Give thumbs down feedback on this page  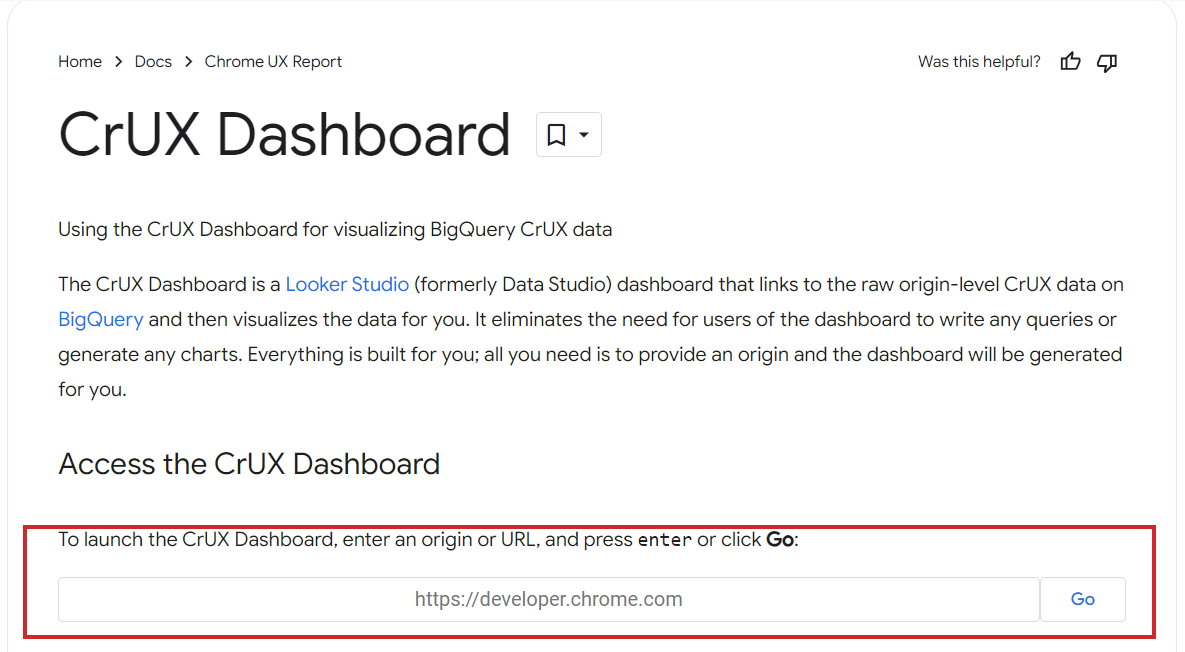[x=1107, y=62]
